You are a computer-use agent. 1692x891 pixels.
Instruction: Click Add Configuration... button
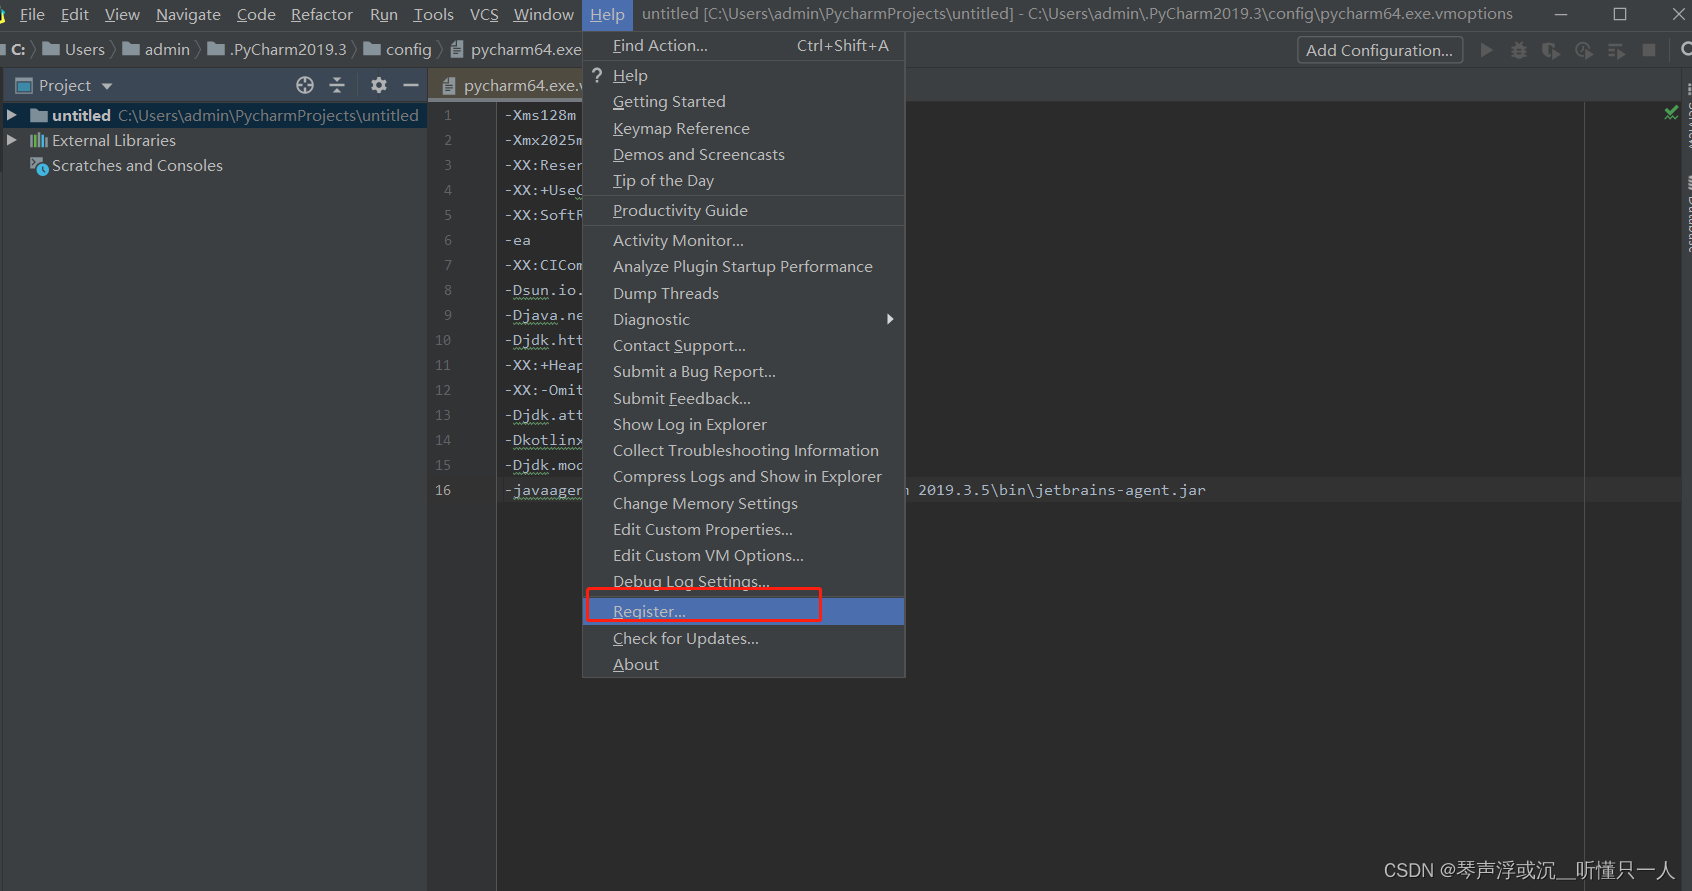[1380, 50]
